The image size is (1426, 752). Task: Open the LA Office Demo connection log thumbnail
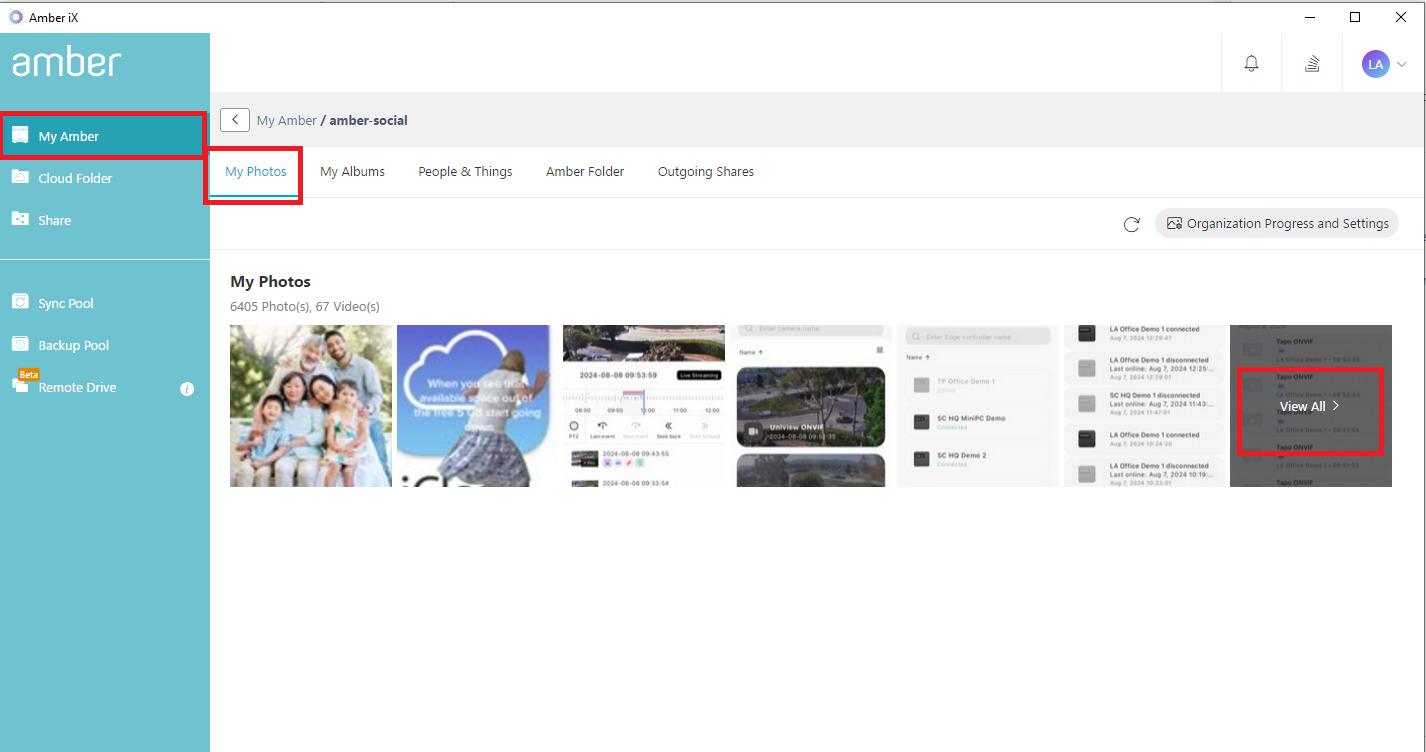1144,406
